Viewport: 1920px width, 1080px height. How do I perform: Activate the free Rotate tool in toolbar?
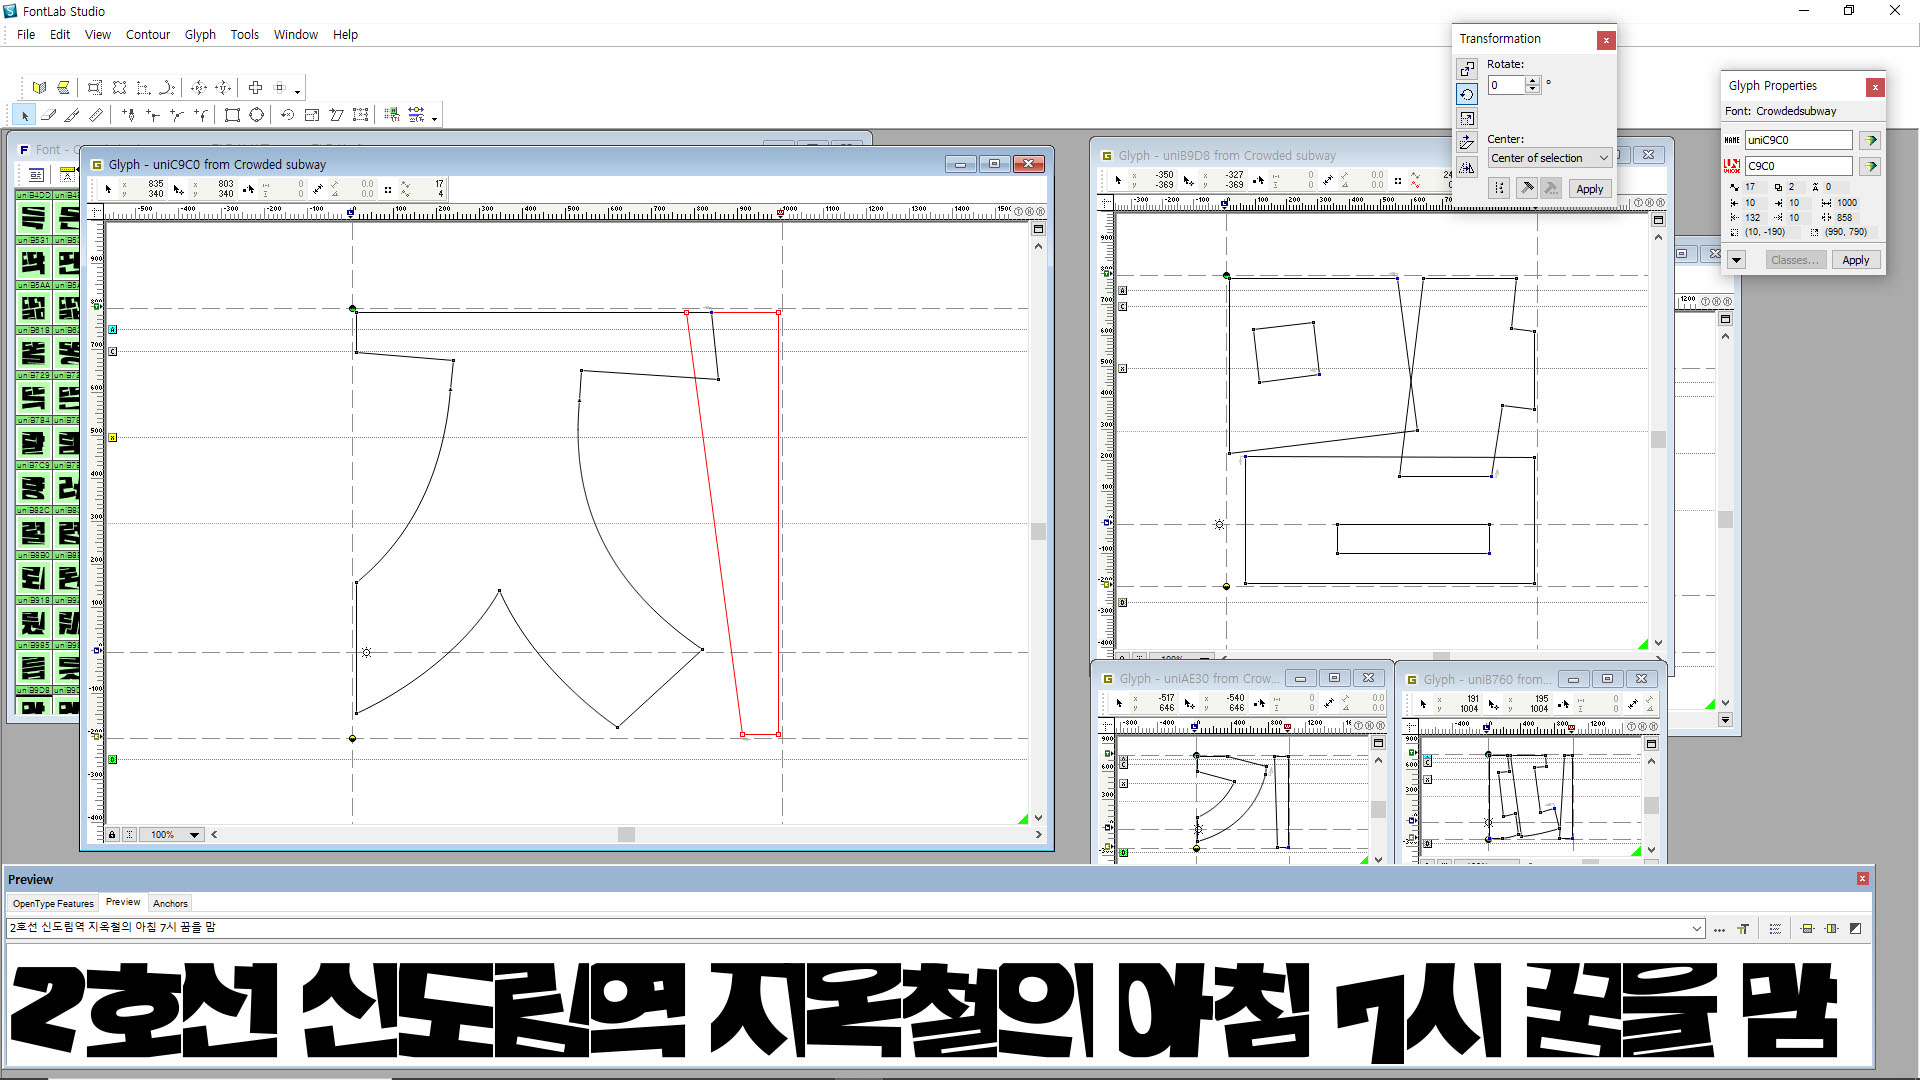287,115
